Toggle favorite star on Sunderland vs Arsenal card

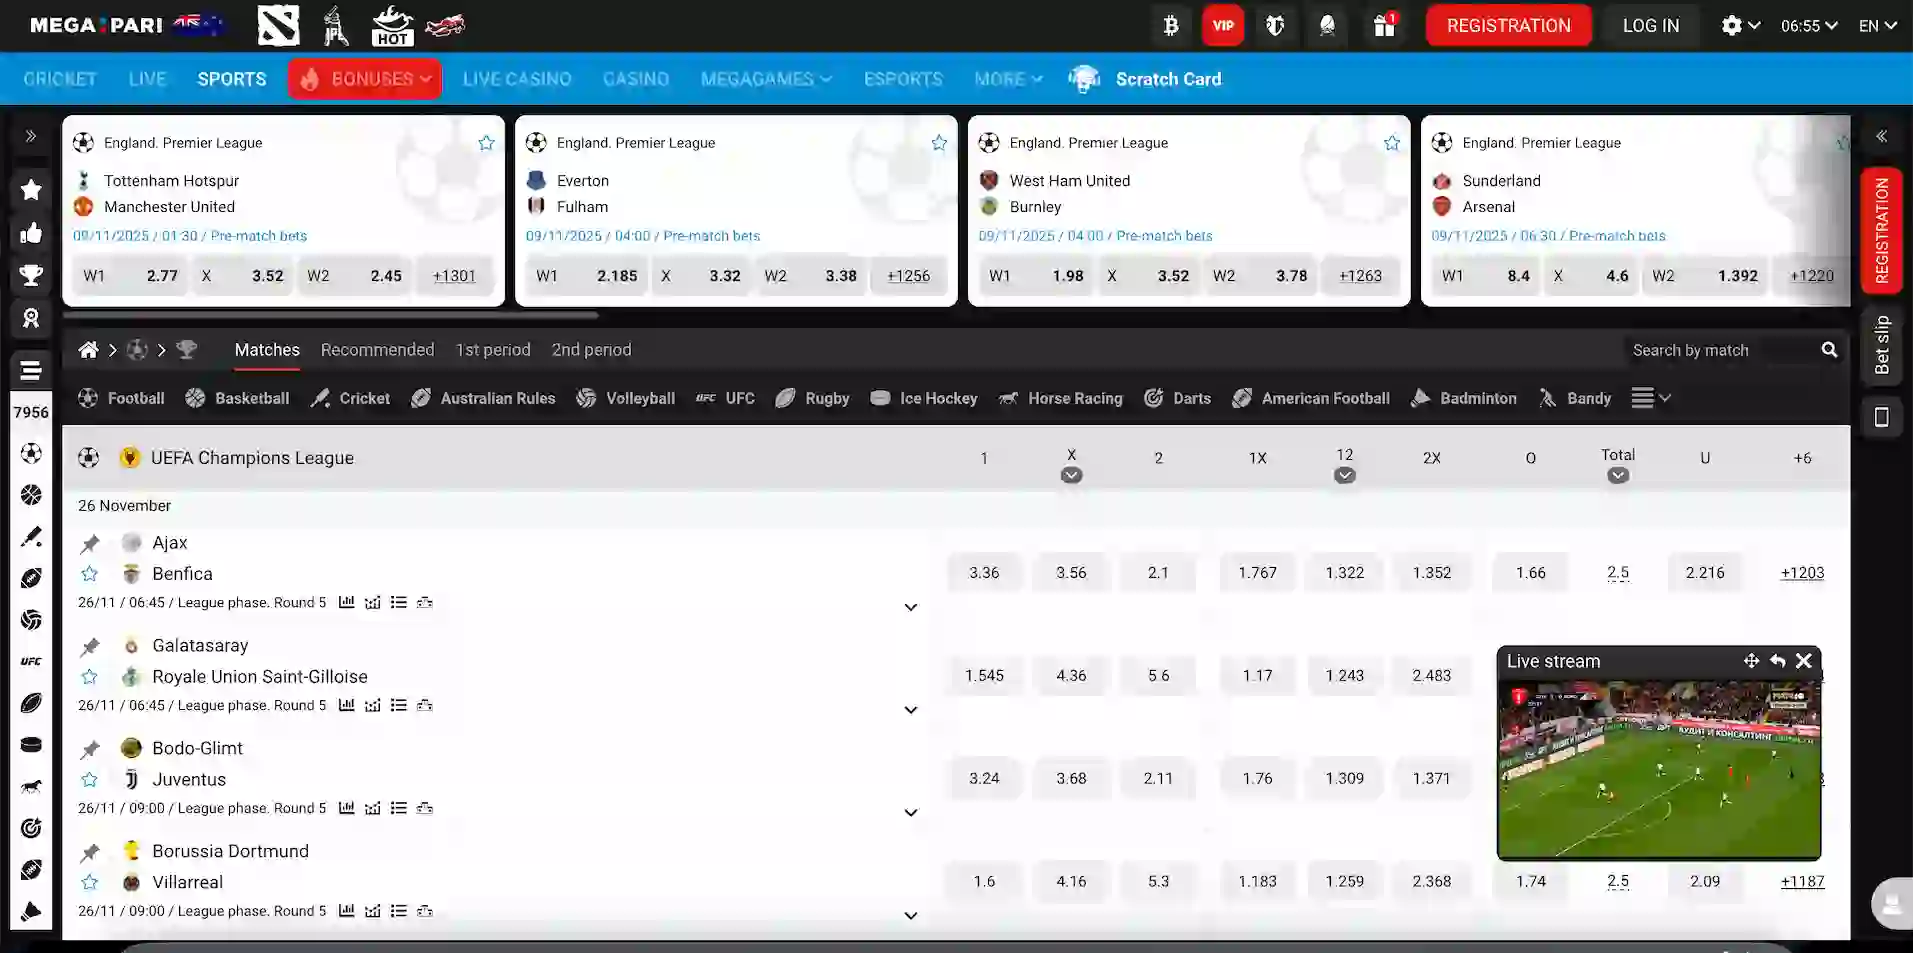[x=1843, y=143]
